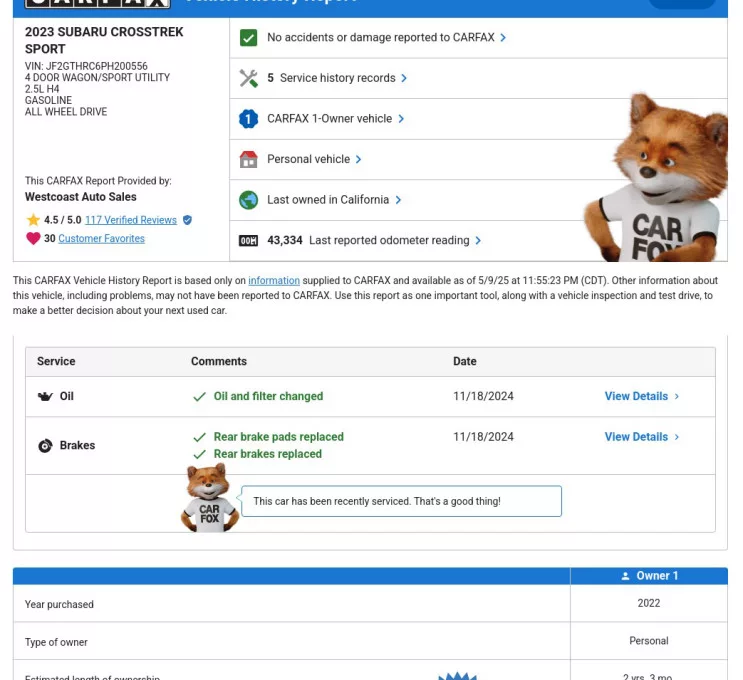This screenshot has height=680, width=743.
Task: Click the Brakes service icon
Action: coord(45,446)
